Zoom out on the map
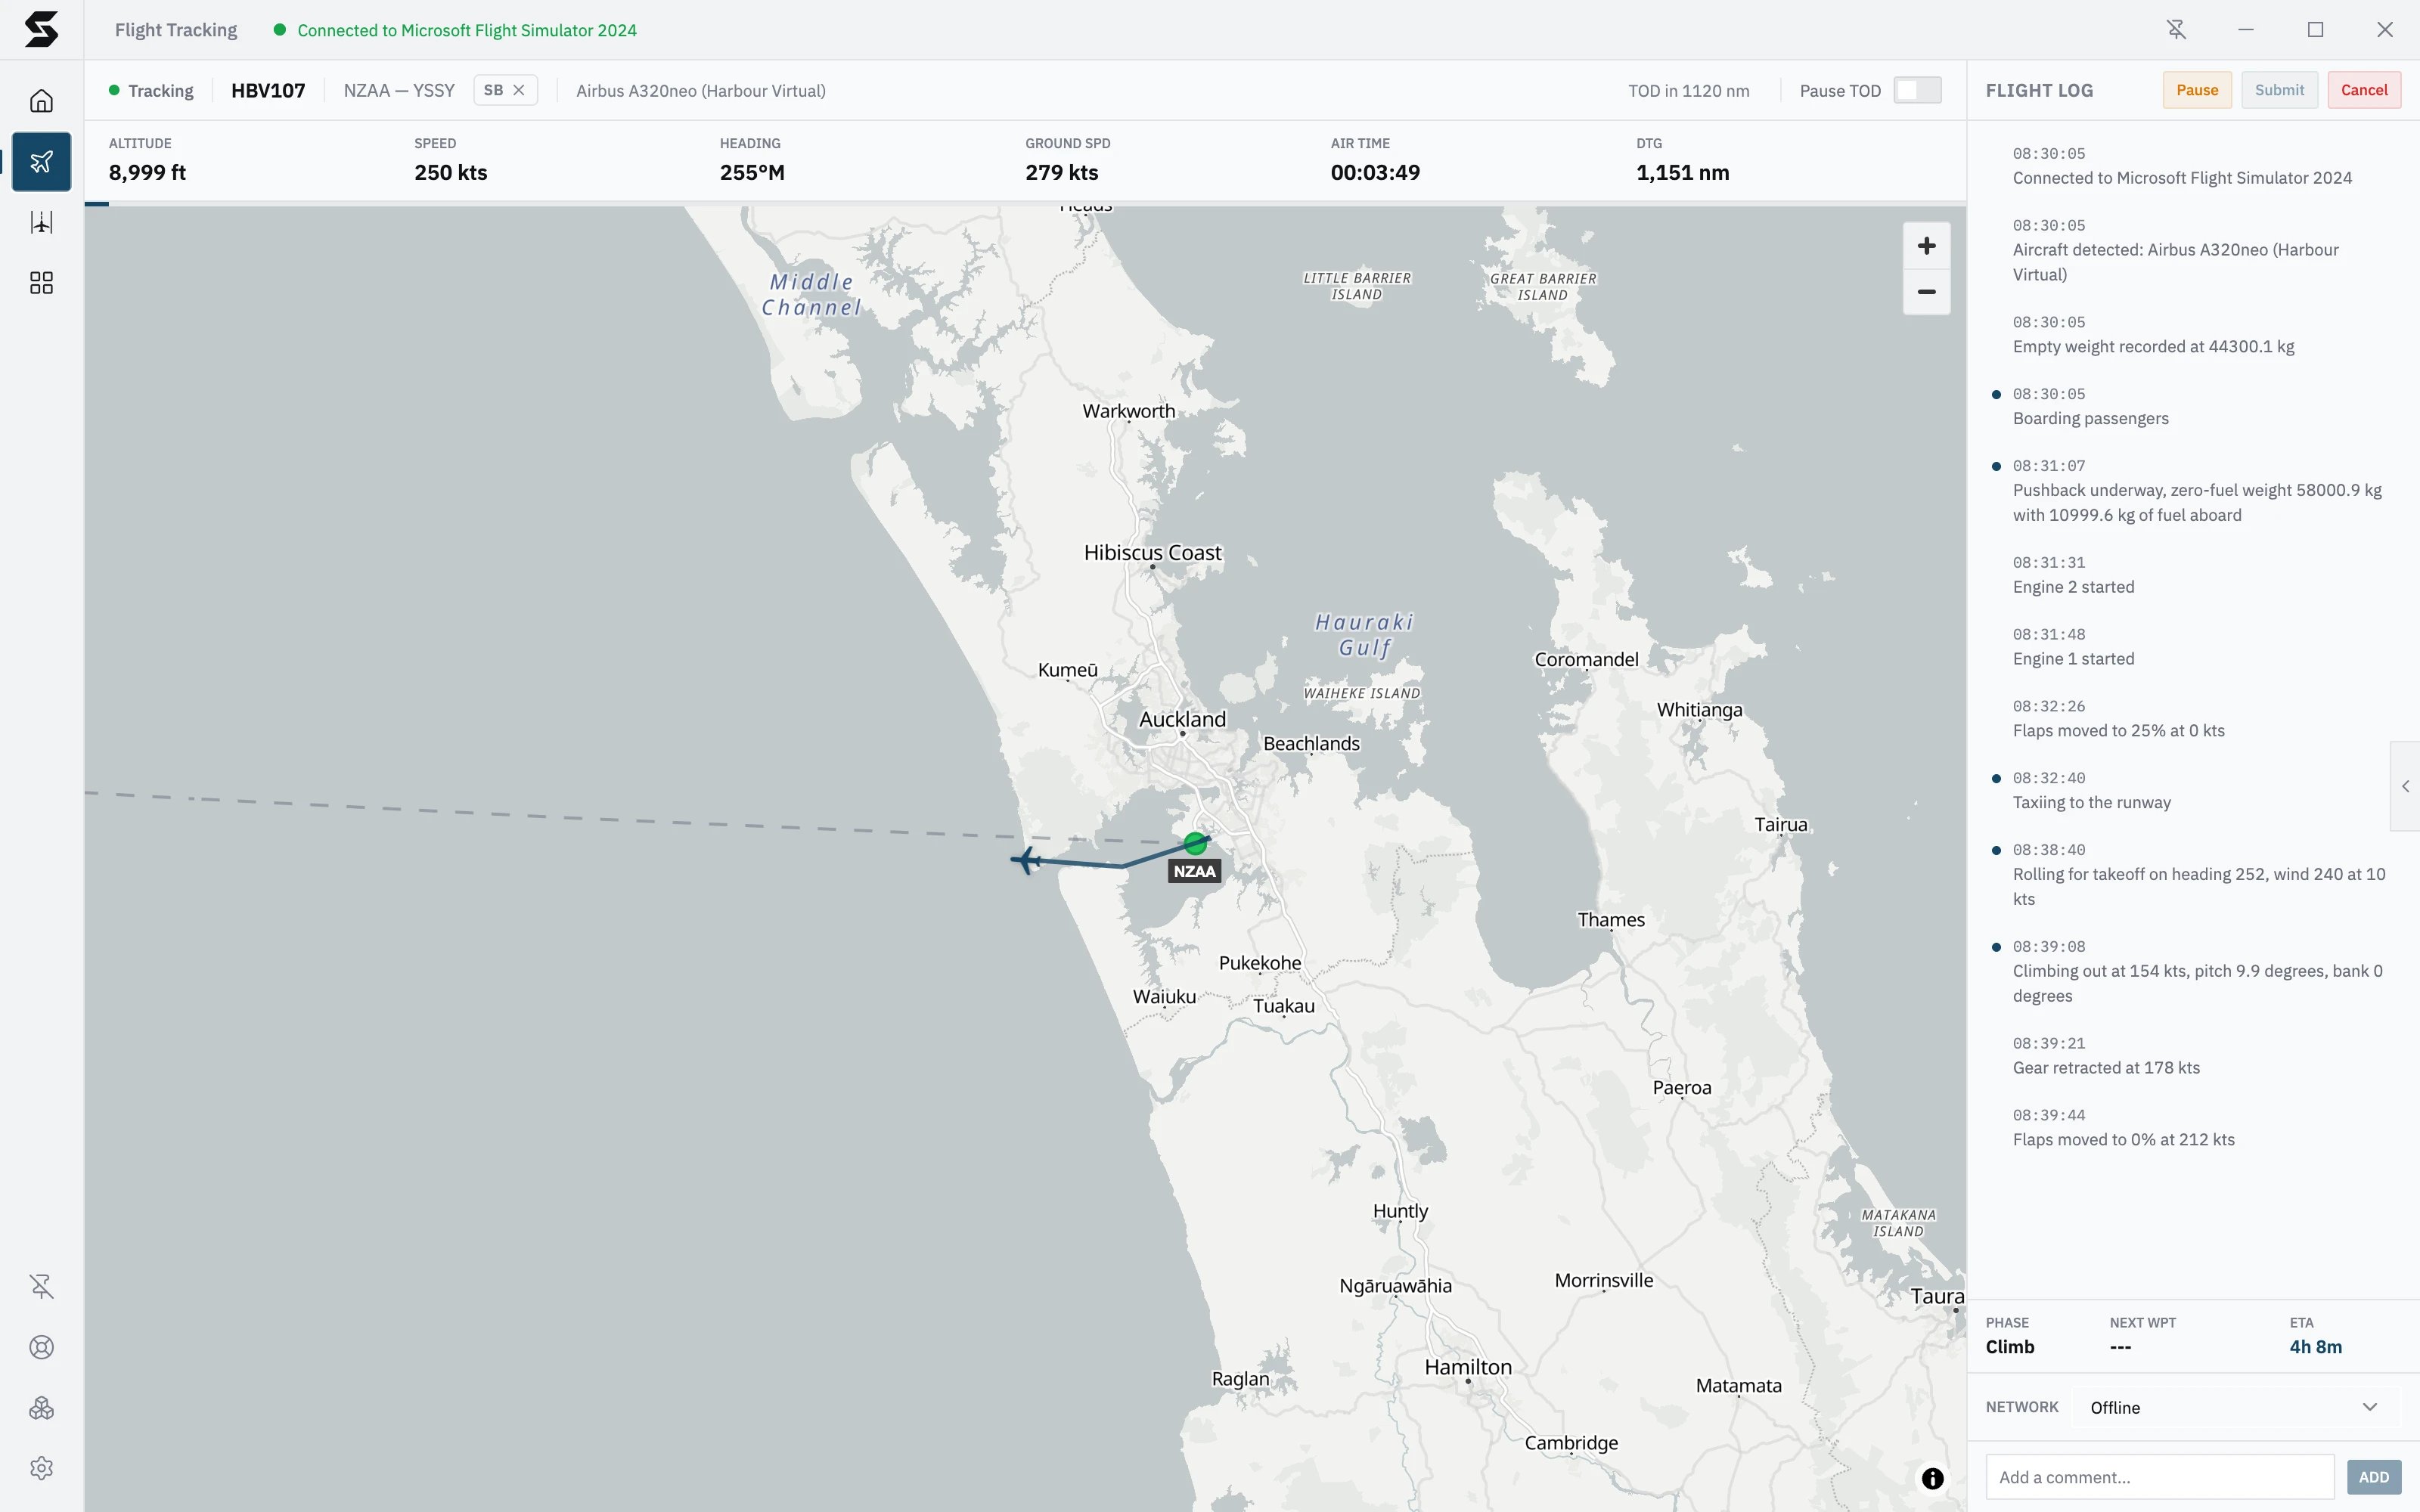The width and height of the screenshot is (2420, 1512). click(1926, 292)
